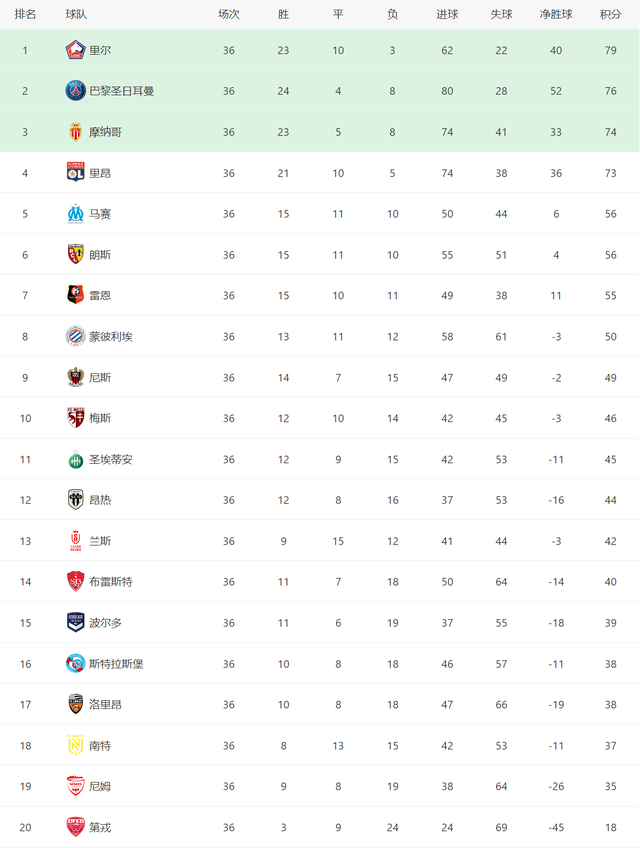Open the Rennes (雷恩) club logo
Screen dimensions: 640x848
[x=75, y=295]
